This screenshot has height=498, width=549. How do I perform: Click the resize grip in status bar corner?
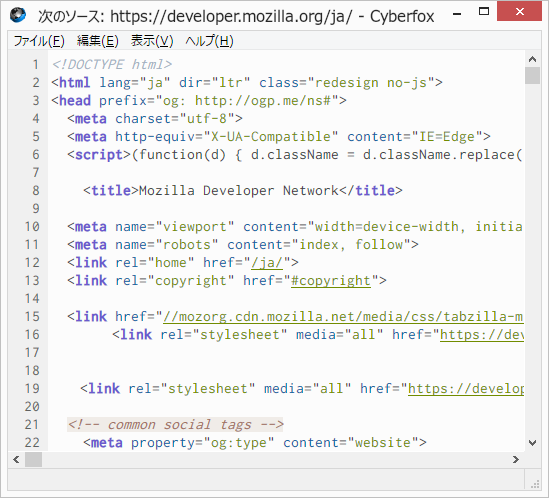pos(535,485)
